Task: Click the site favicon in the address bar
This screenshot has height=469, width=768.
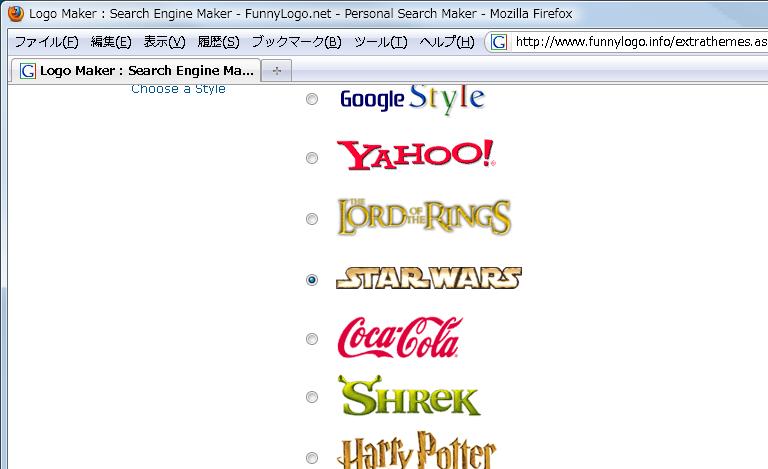Action: [x=499, y=42]
